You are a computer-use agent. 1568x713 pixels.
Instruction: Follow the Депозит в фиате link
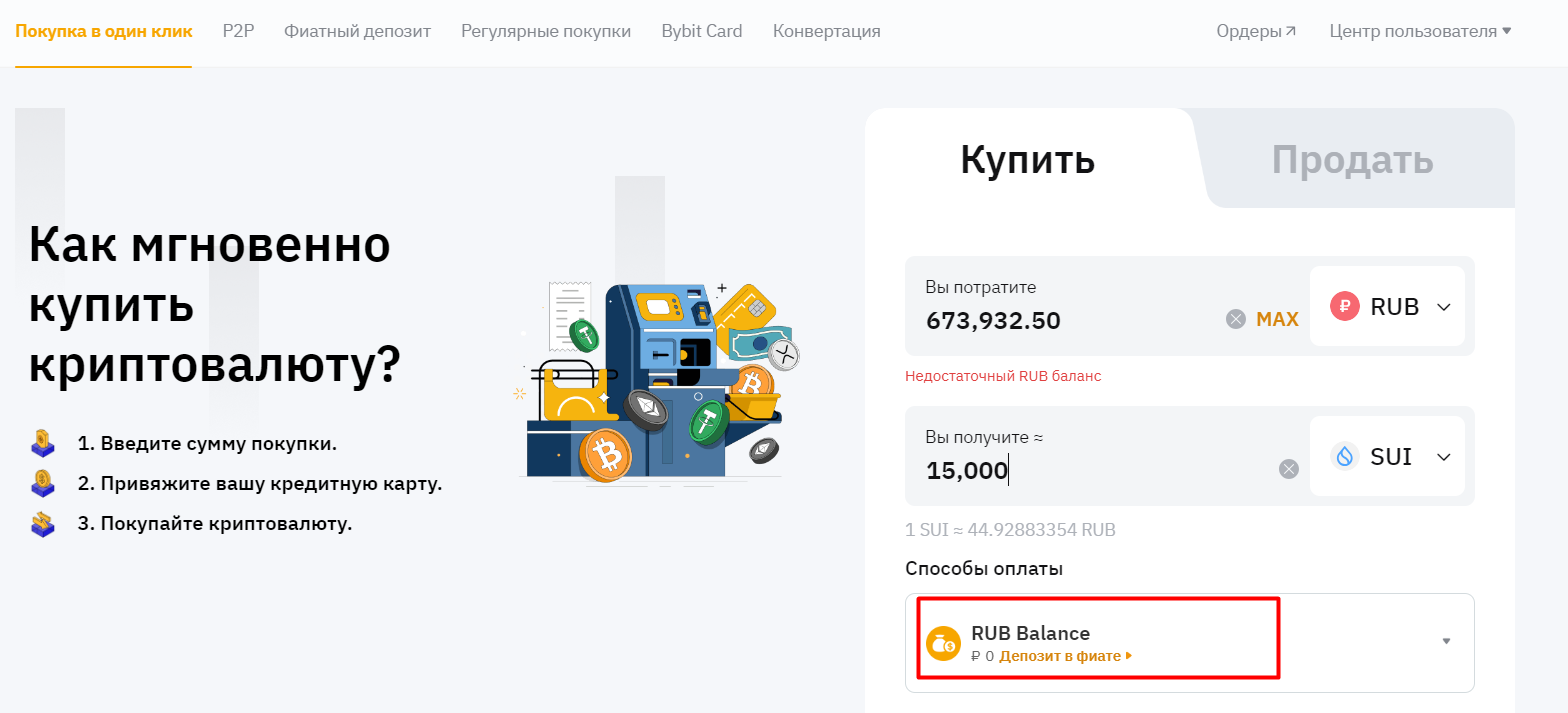point(1064,657)
